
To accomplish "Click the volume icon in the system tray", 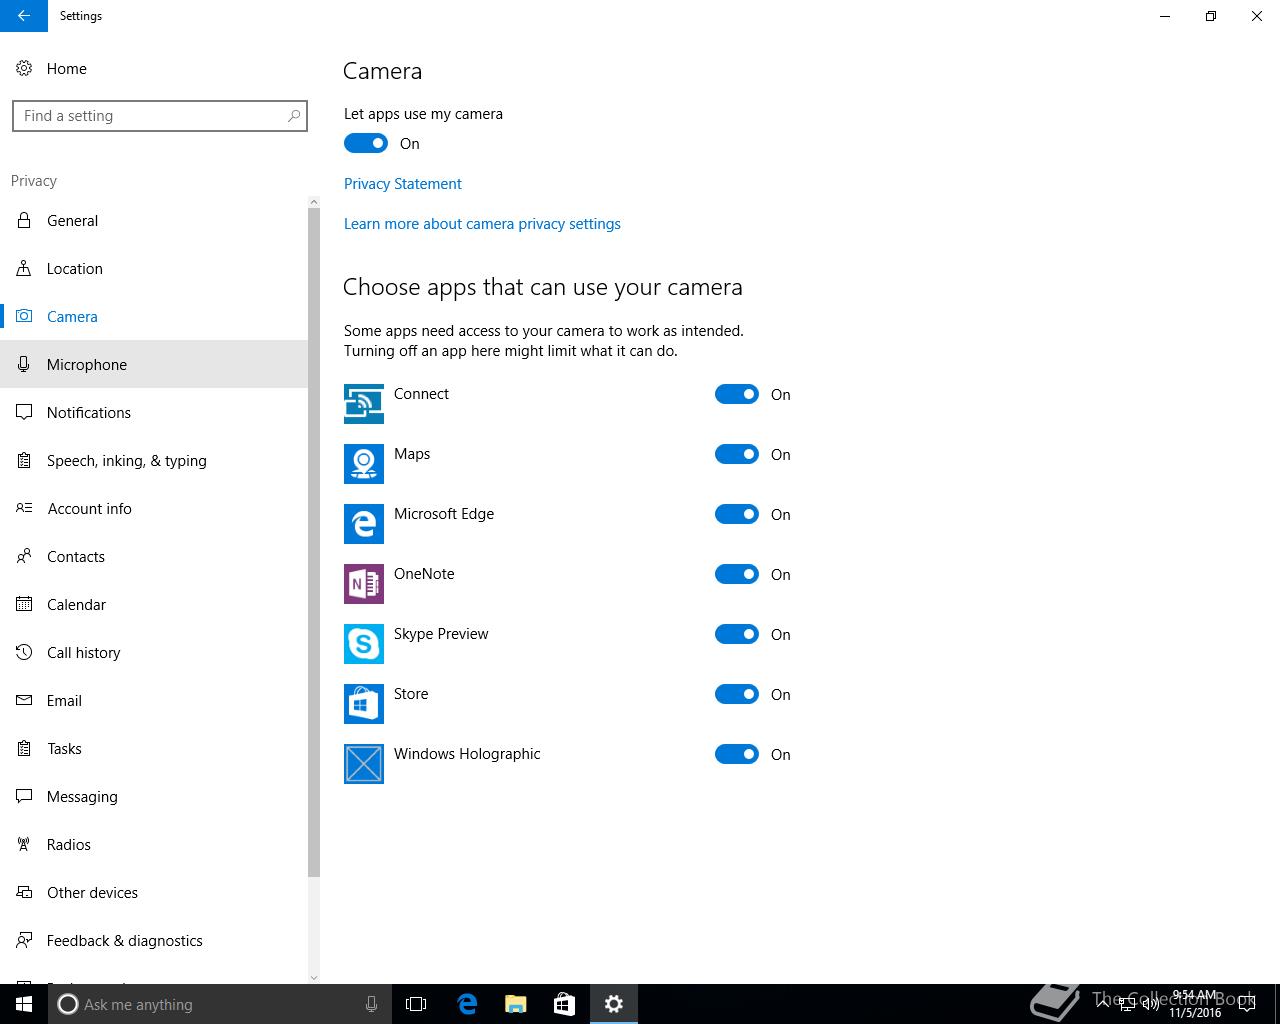I will [x=1150, y=1004].
